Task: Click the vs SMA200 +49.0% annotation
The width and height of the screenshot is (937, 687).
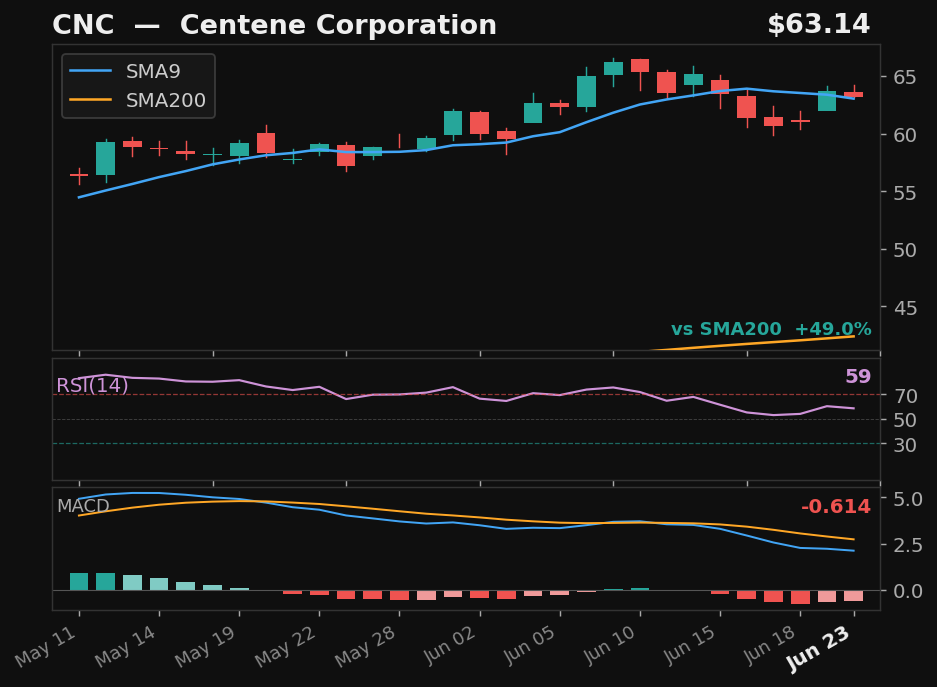Action: click(x=771, y=329)
